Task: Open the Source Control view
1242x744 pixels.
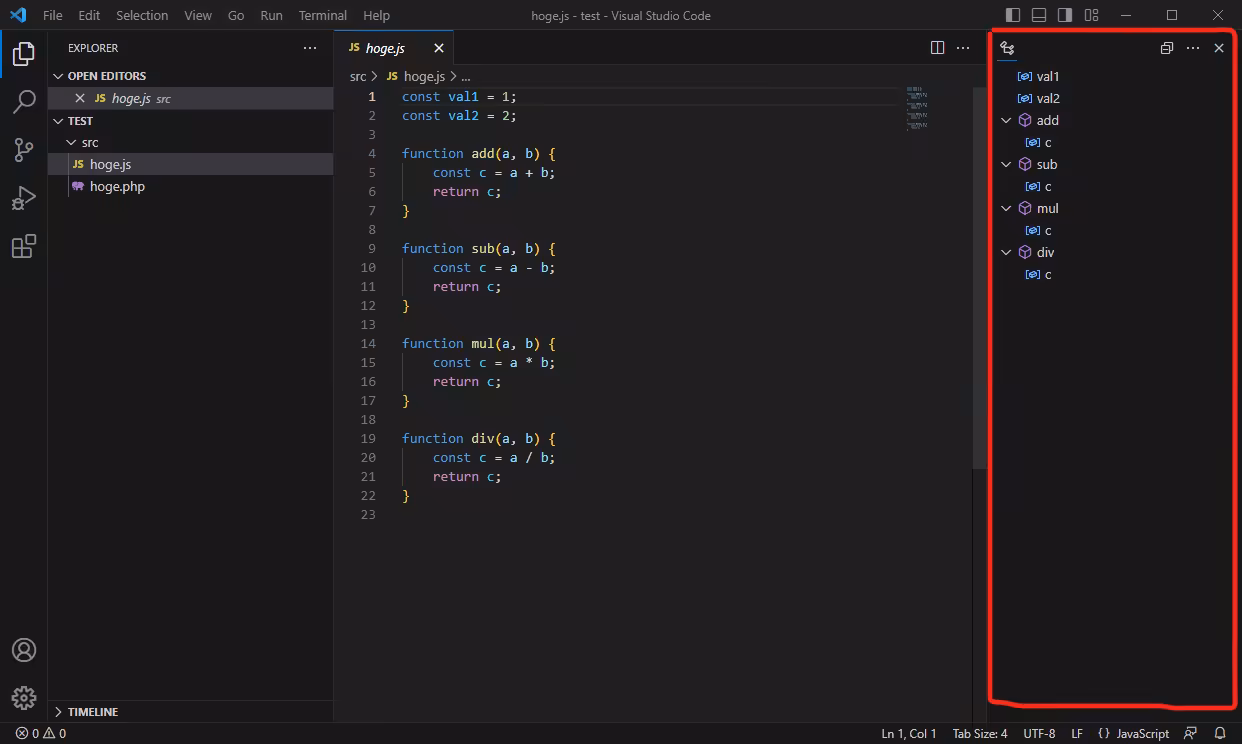Action: click(x=24, y=150)
